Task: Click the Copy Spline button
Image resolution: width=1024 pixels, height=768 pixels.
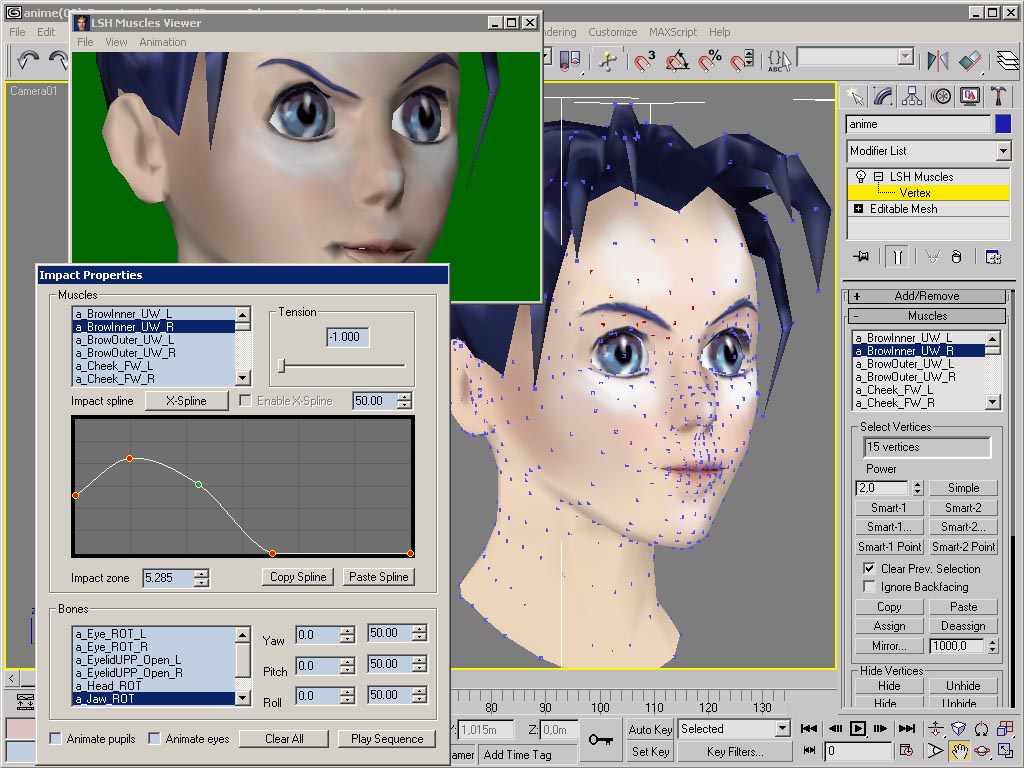Action: [x=298, y=577]
